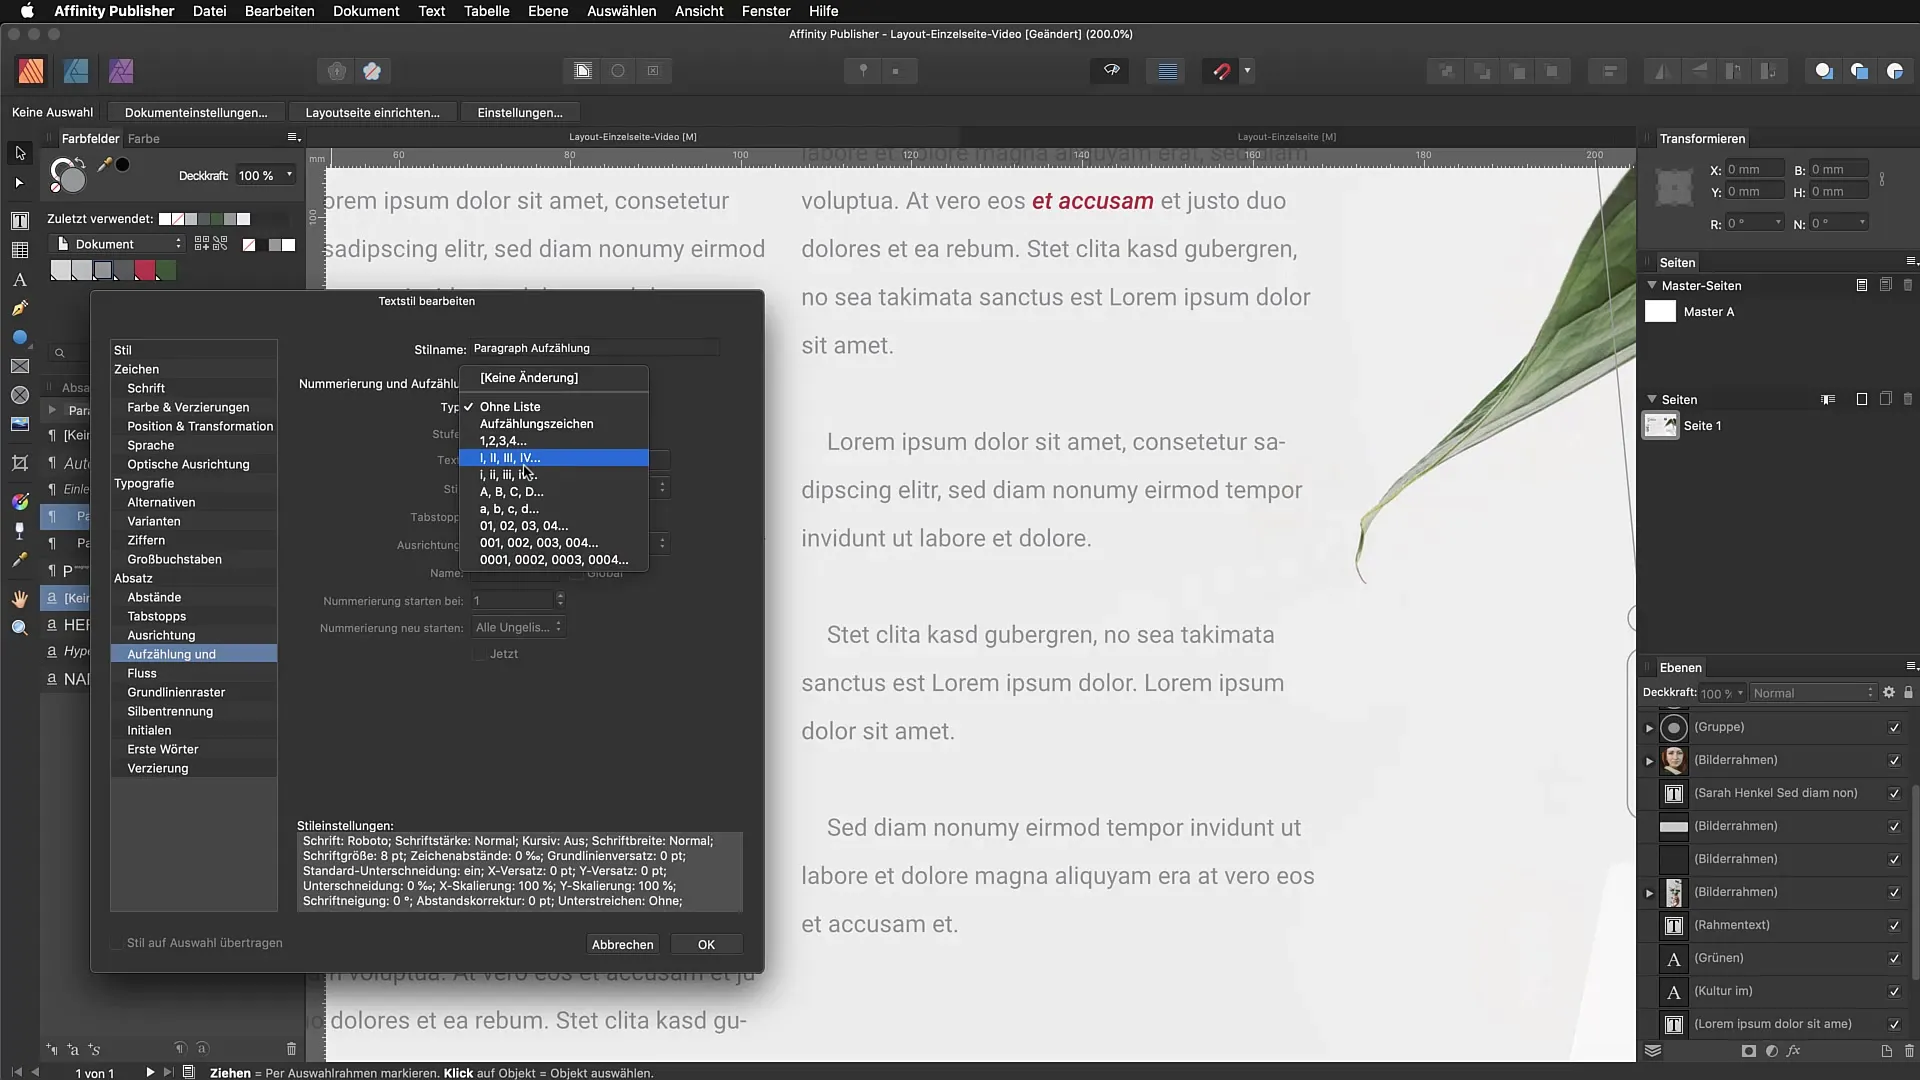
Task: Select the Frame Text tool
Action: point(19,221)
